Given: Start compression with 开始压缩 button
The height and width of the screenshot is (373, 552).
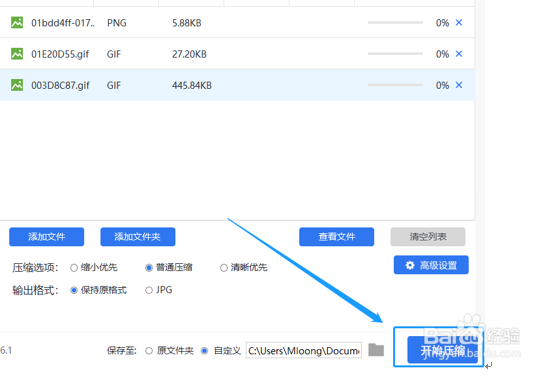Looking at the screenshot, I should click(443, 350).
